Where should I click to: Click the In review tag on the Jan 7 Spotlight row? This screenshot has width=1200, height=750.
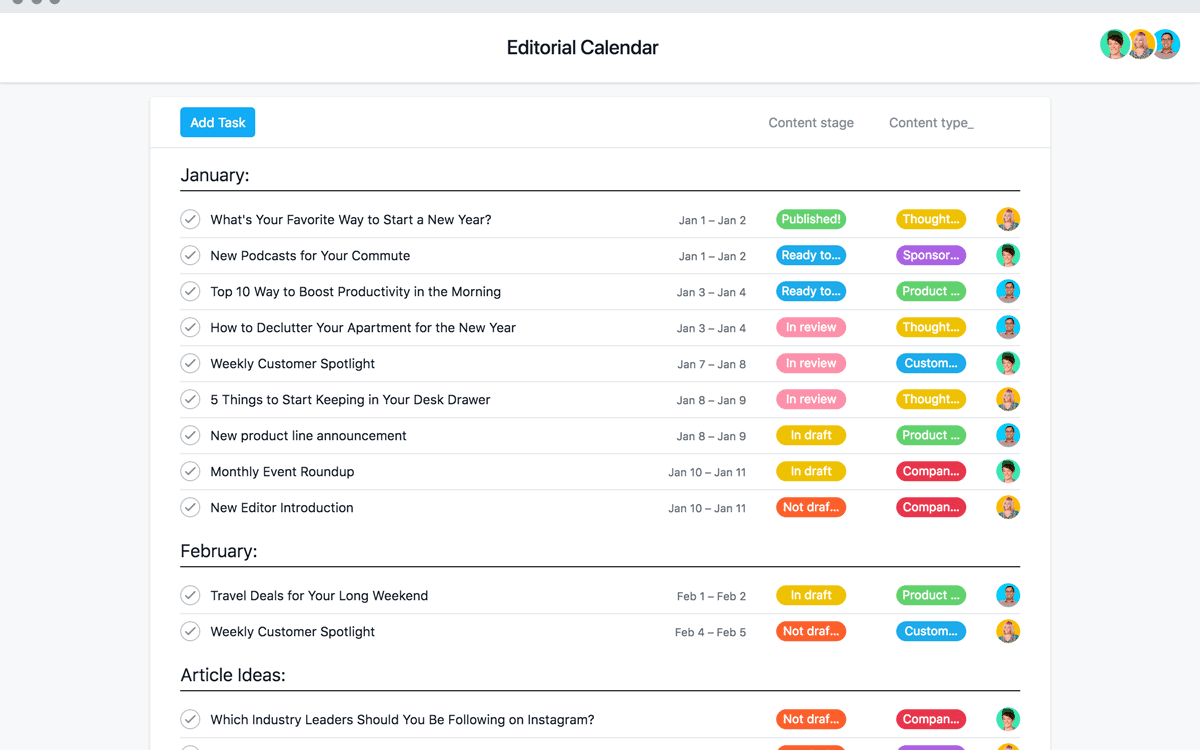pyautogui.click(x=811, y=363)
